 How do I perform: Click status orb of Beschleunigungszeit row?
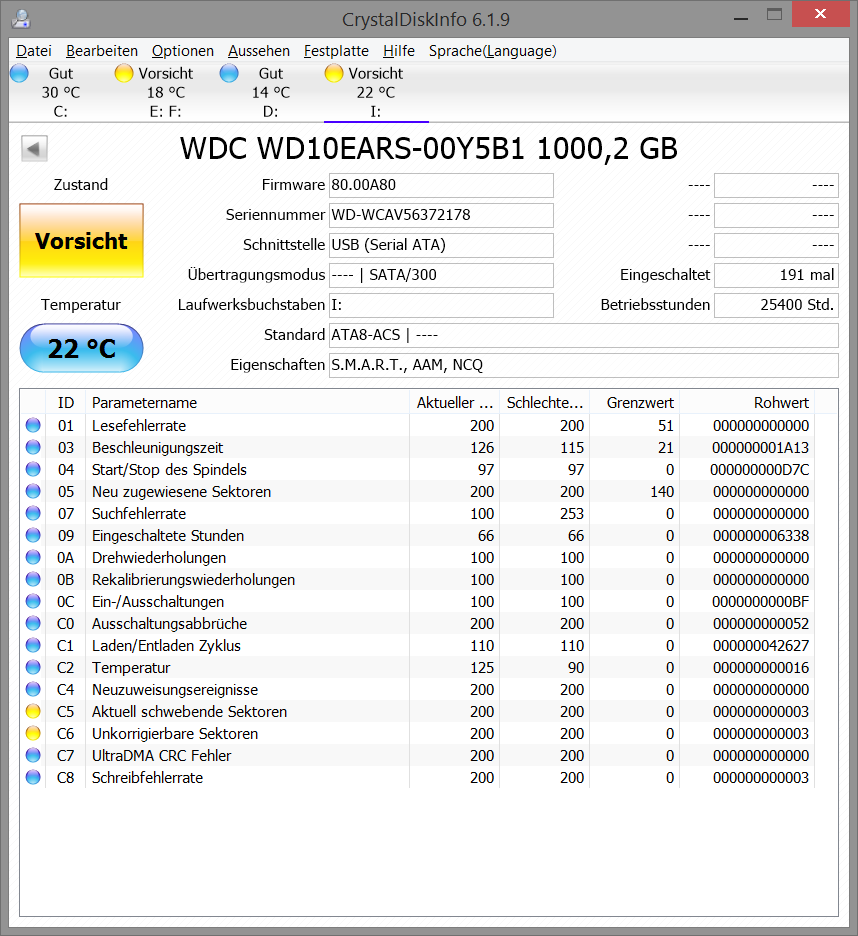click(x=33, y=448)
